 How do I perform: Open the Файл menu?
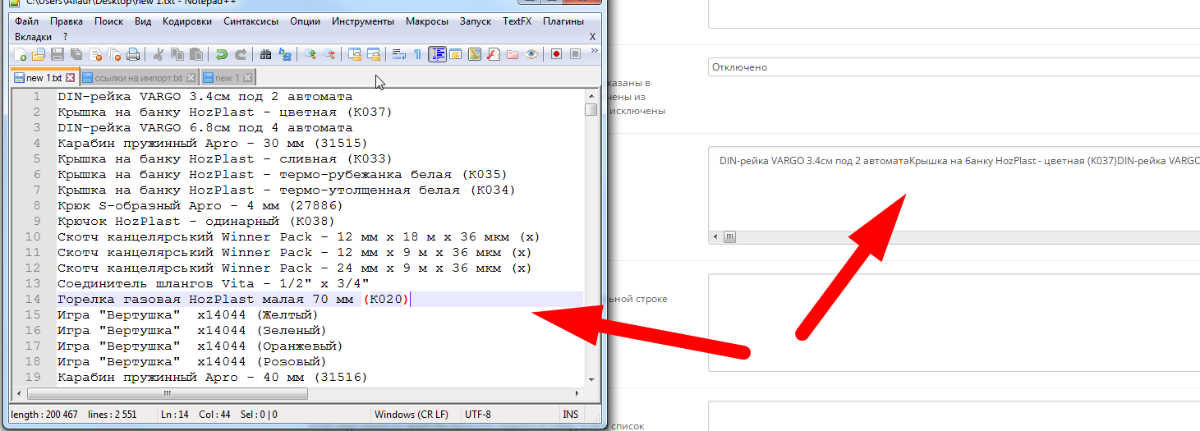pos(28,21)
